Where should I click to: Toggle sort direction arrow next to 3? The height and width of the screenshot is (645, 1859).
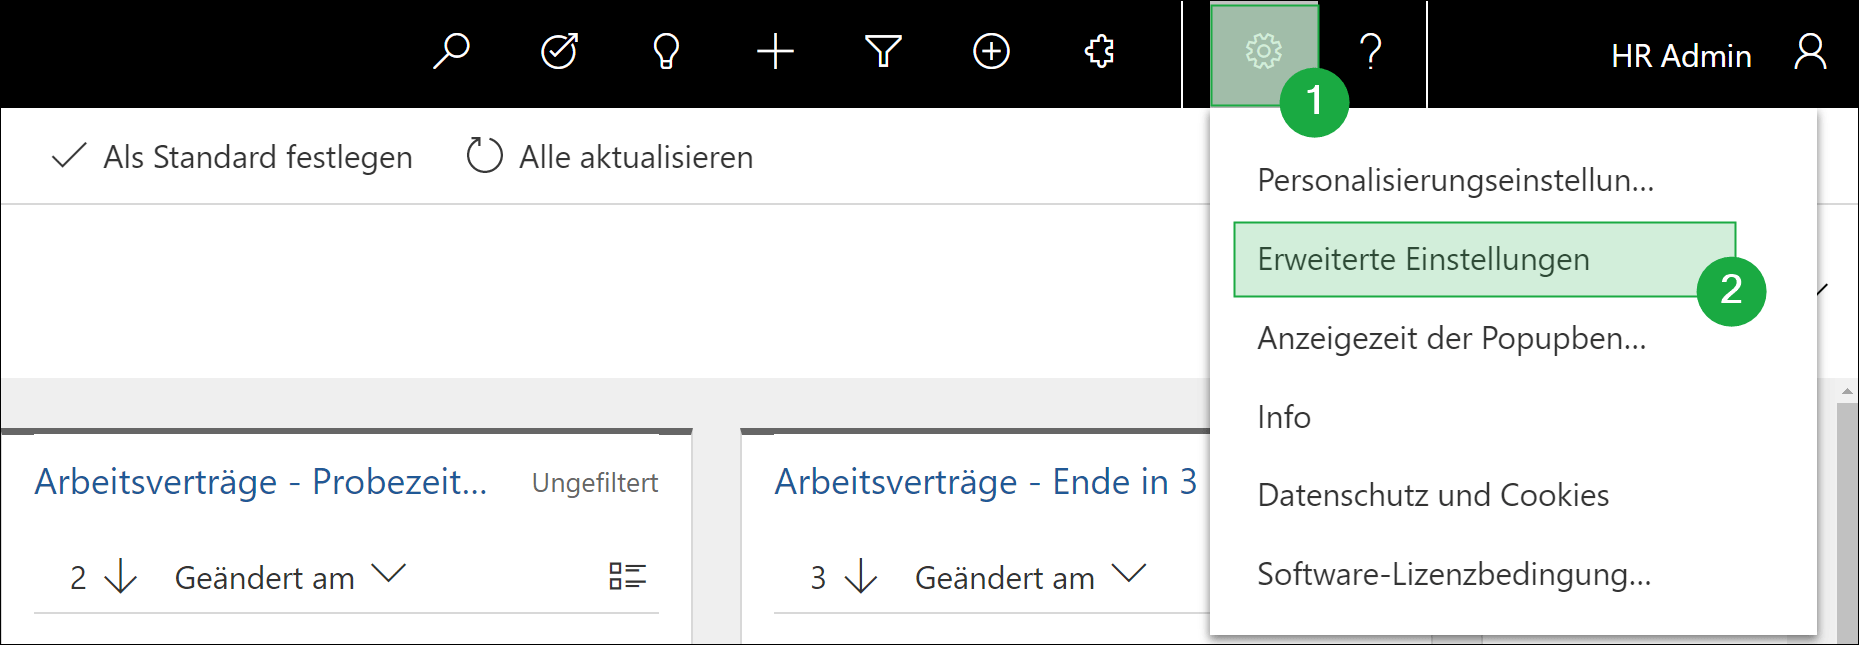[861, 577]
